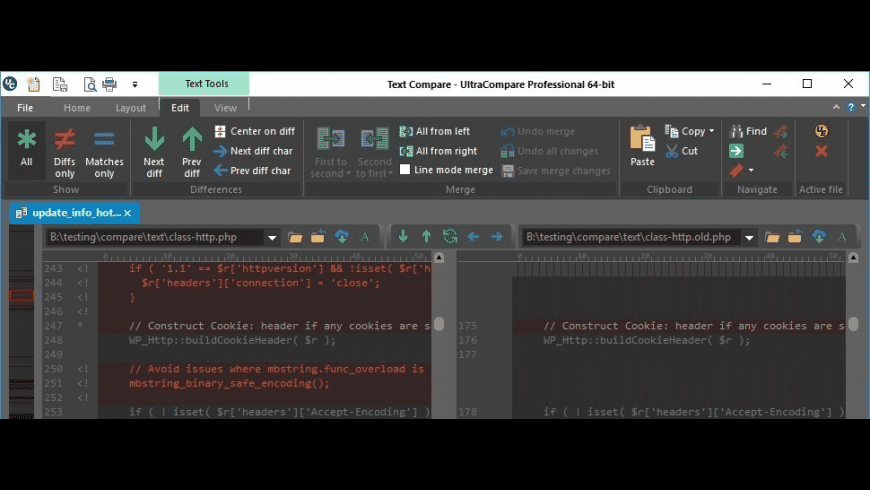Click the Text Tools contextual tab

coord(205,84)
